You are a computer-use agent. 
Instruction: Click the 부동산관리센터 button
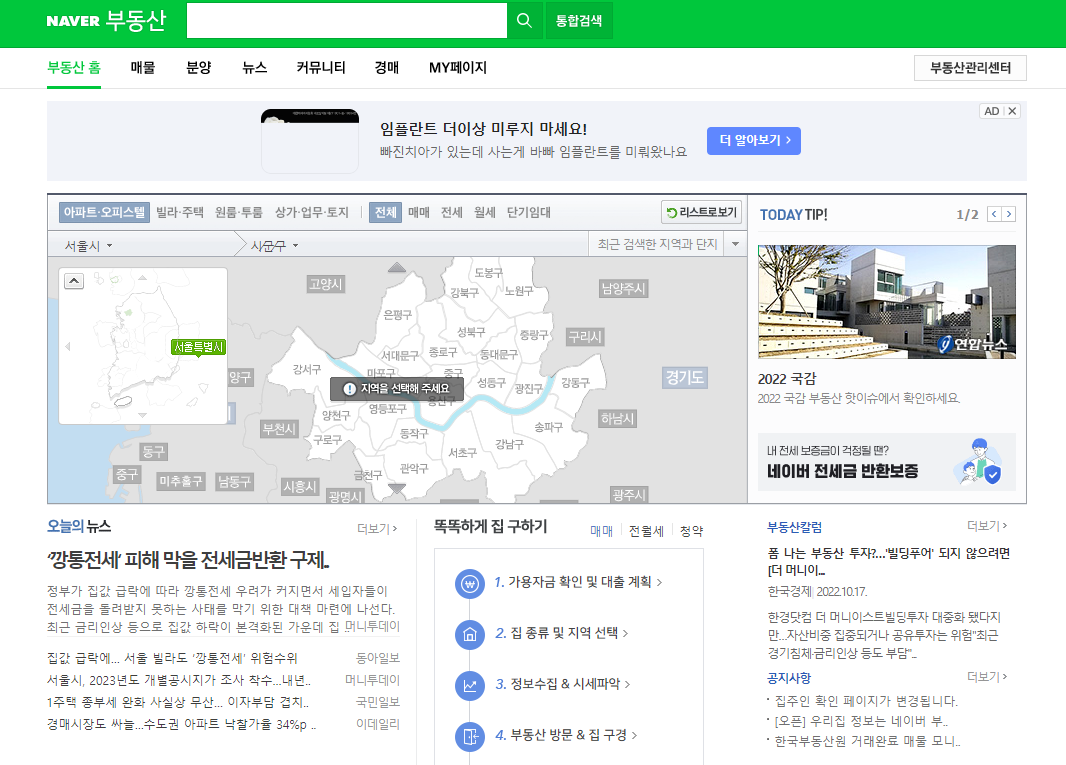point(970,68)
